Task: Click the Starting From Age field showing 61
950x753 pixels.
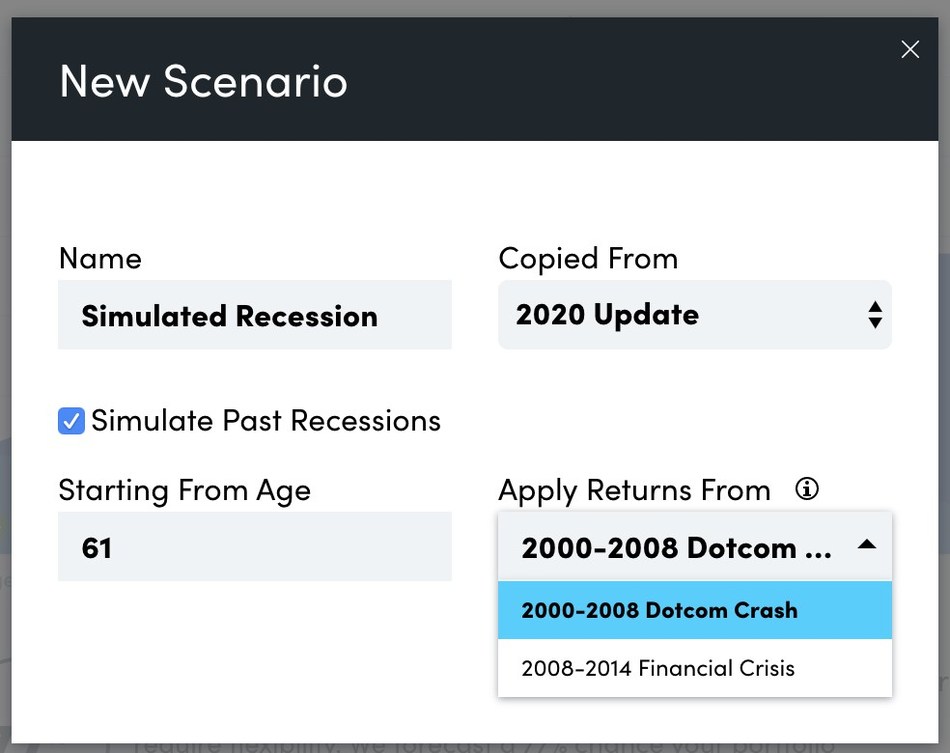Action: [x=254, y=546]
